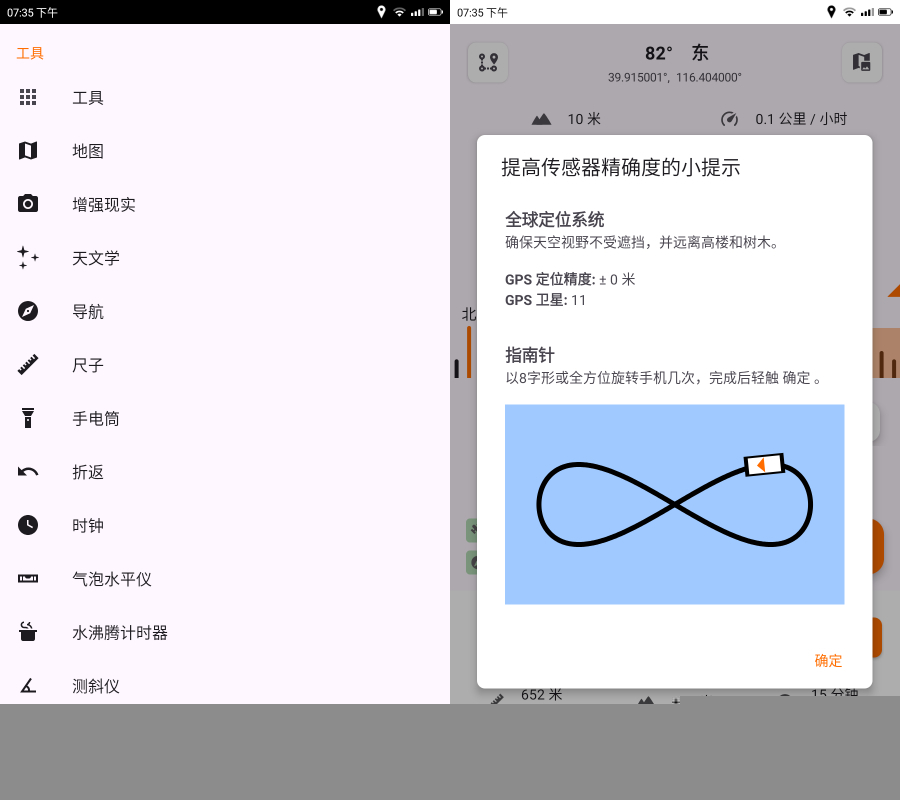Select the stars icon for 天文学
This screenshot has width=900, height=800.
coord(28,258)
